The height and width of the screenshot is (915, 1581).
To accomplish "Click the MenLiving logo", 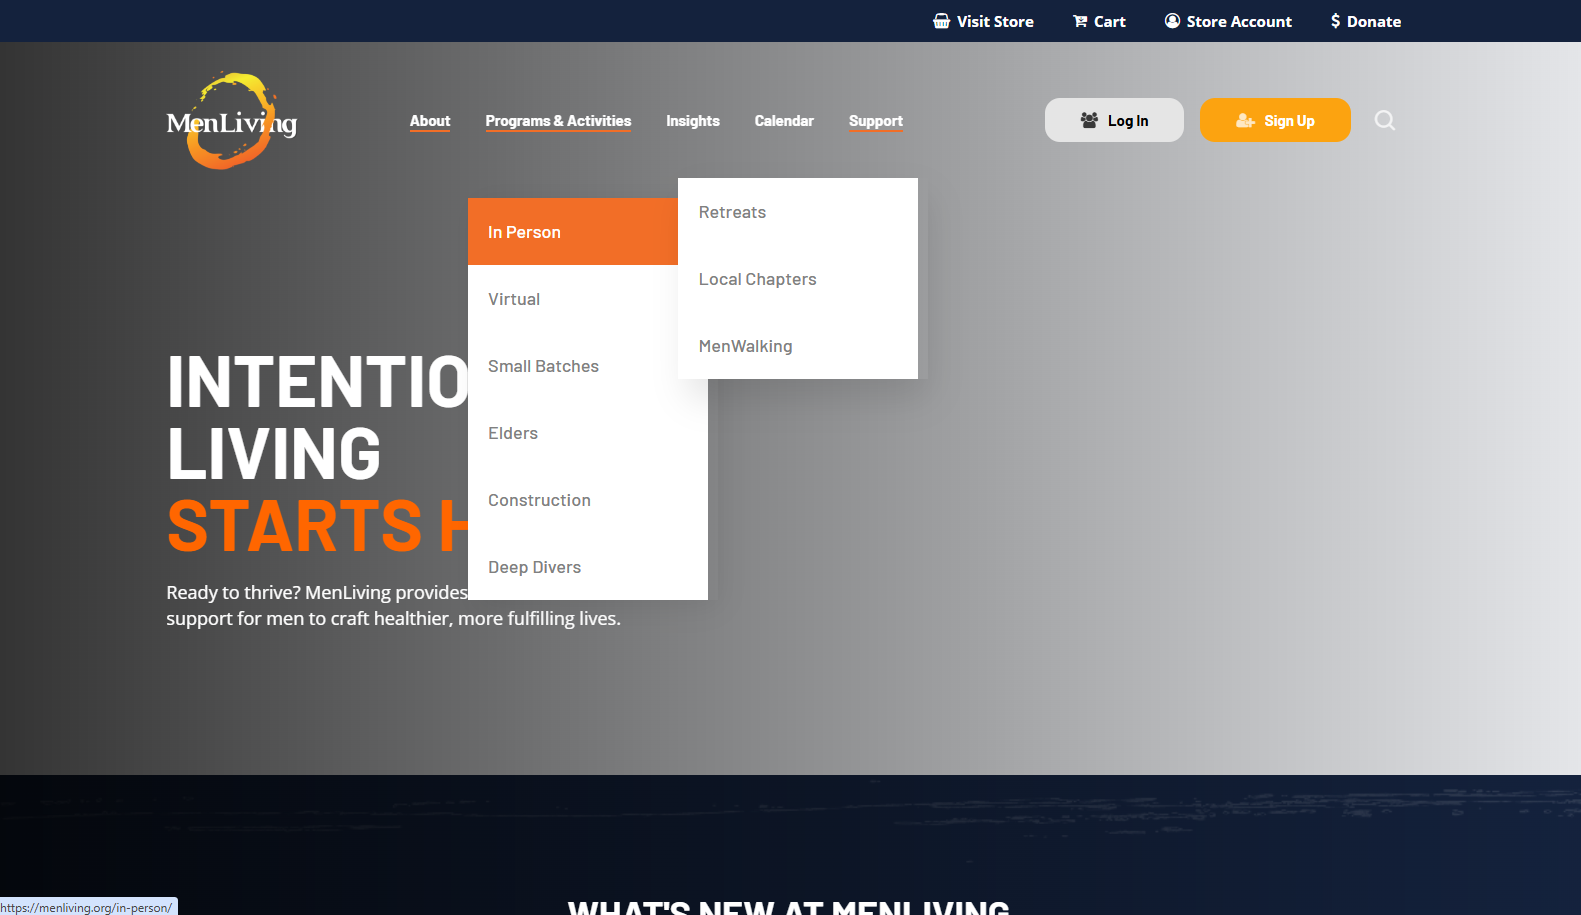I will pos(232,121).
